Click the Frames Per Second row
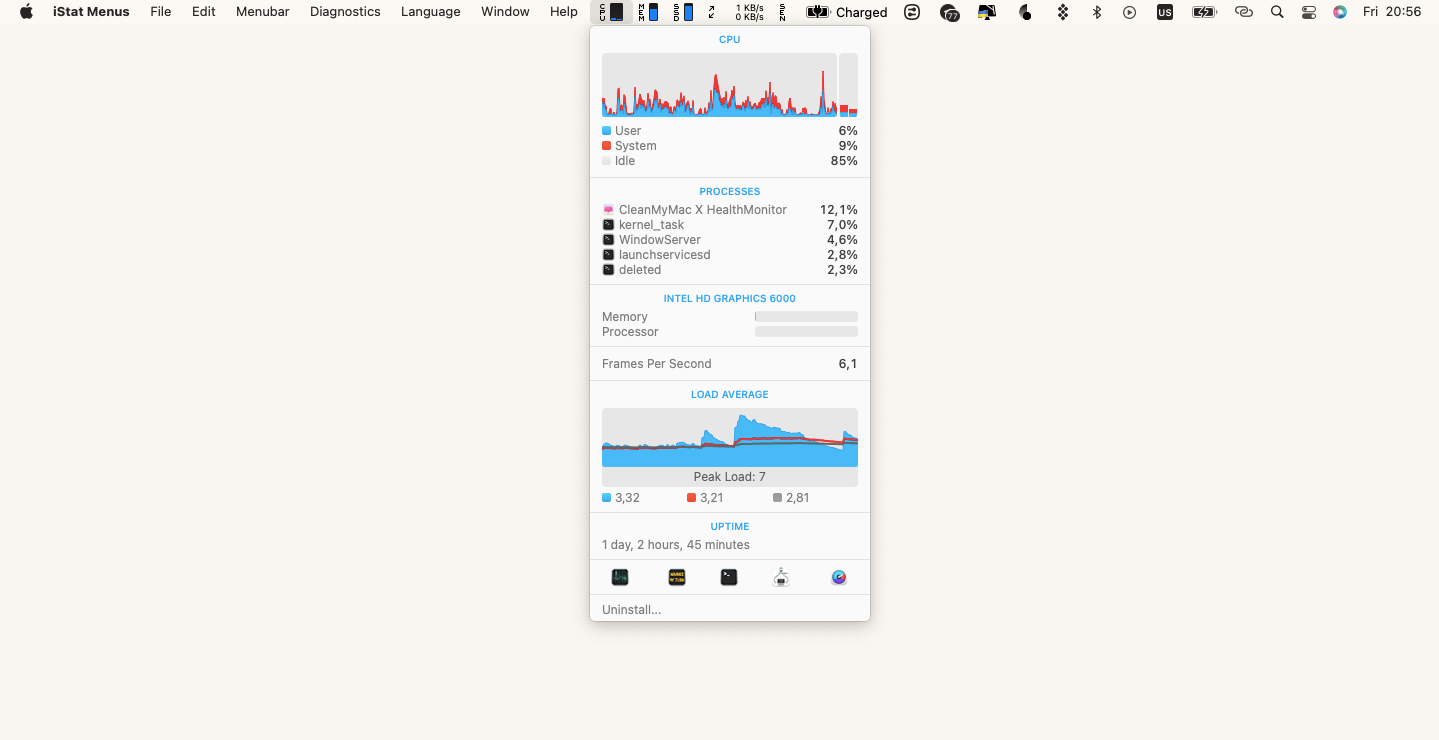Viewport: 1439px width, 740px height. pyautogui.click(x=730, y=364)
